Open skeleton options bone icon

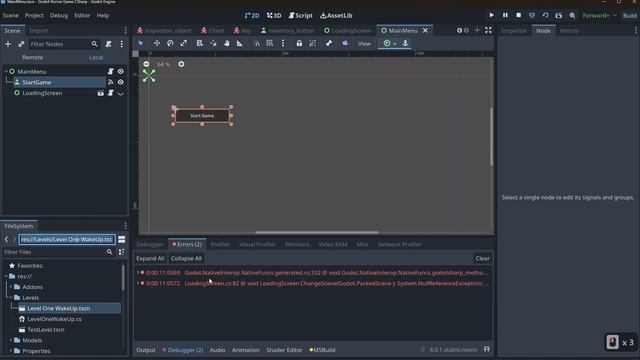coord(329,43)
